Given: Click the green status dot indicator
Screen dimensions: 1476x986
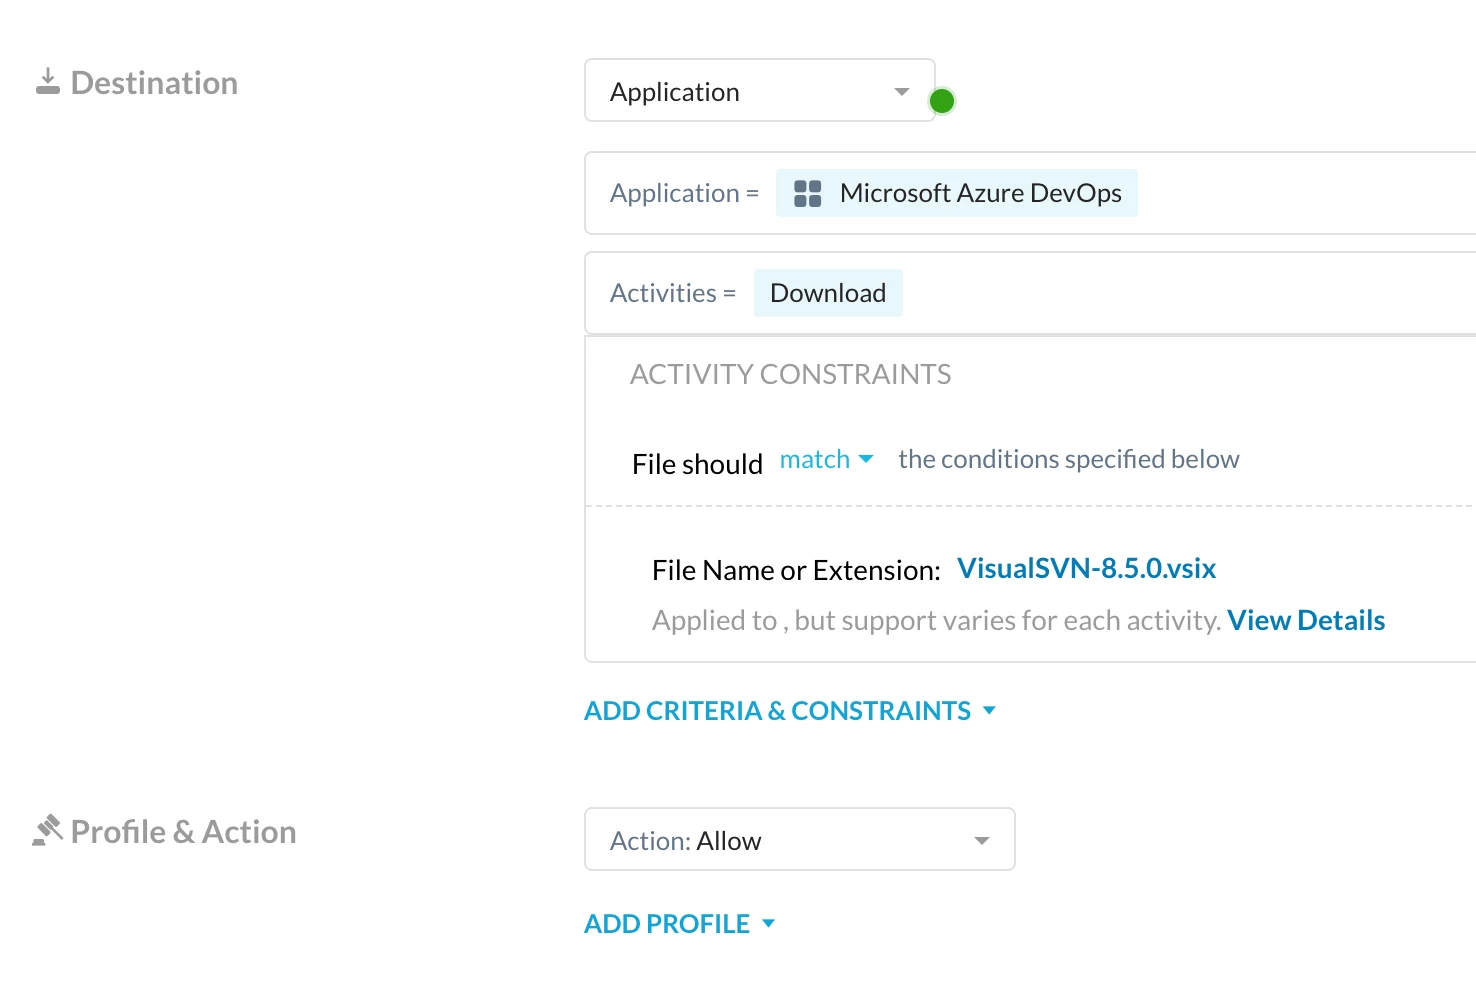Looking at the screenshot, I should coord(941,101).
